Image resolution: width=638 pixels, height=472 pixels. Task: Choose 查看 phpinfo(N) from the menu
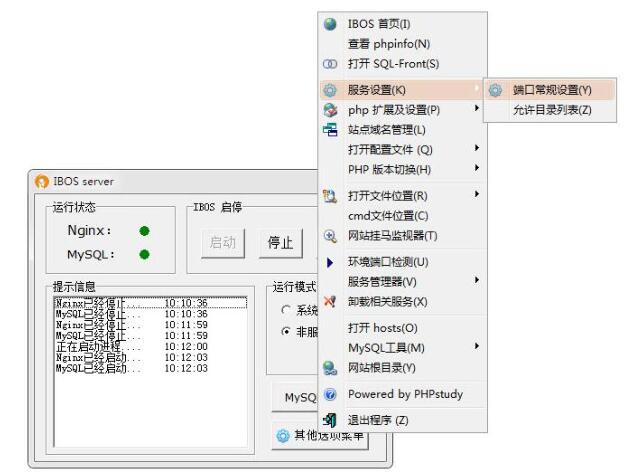pyautogui.click(x=402, y=44)
